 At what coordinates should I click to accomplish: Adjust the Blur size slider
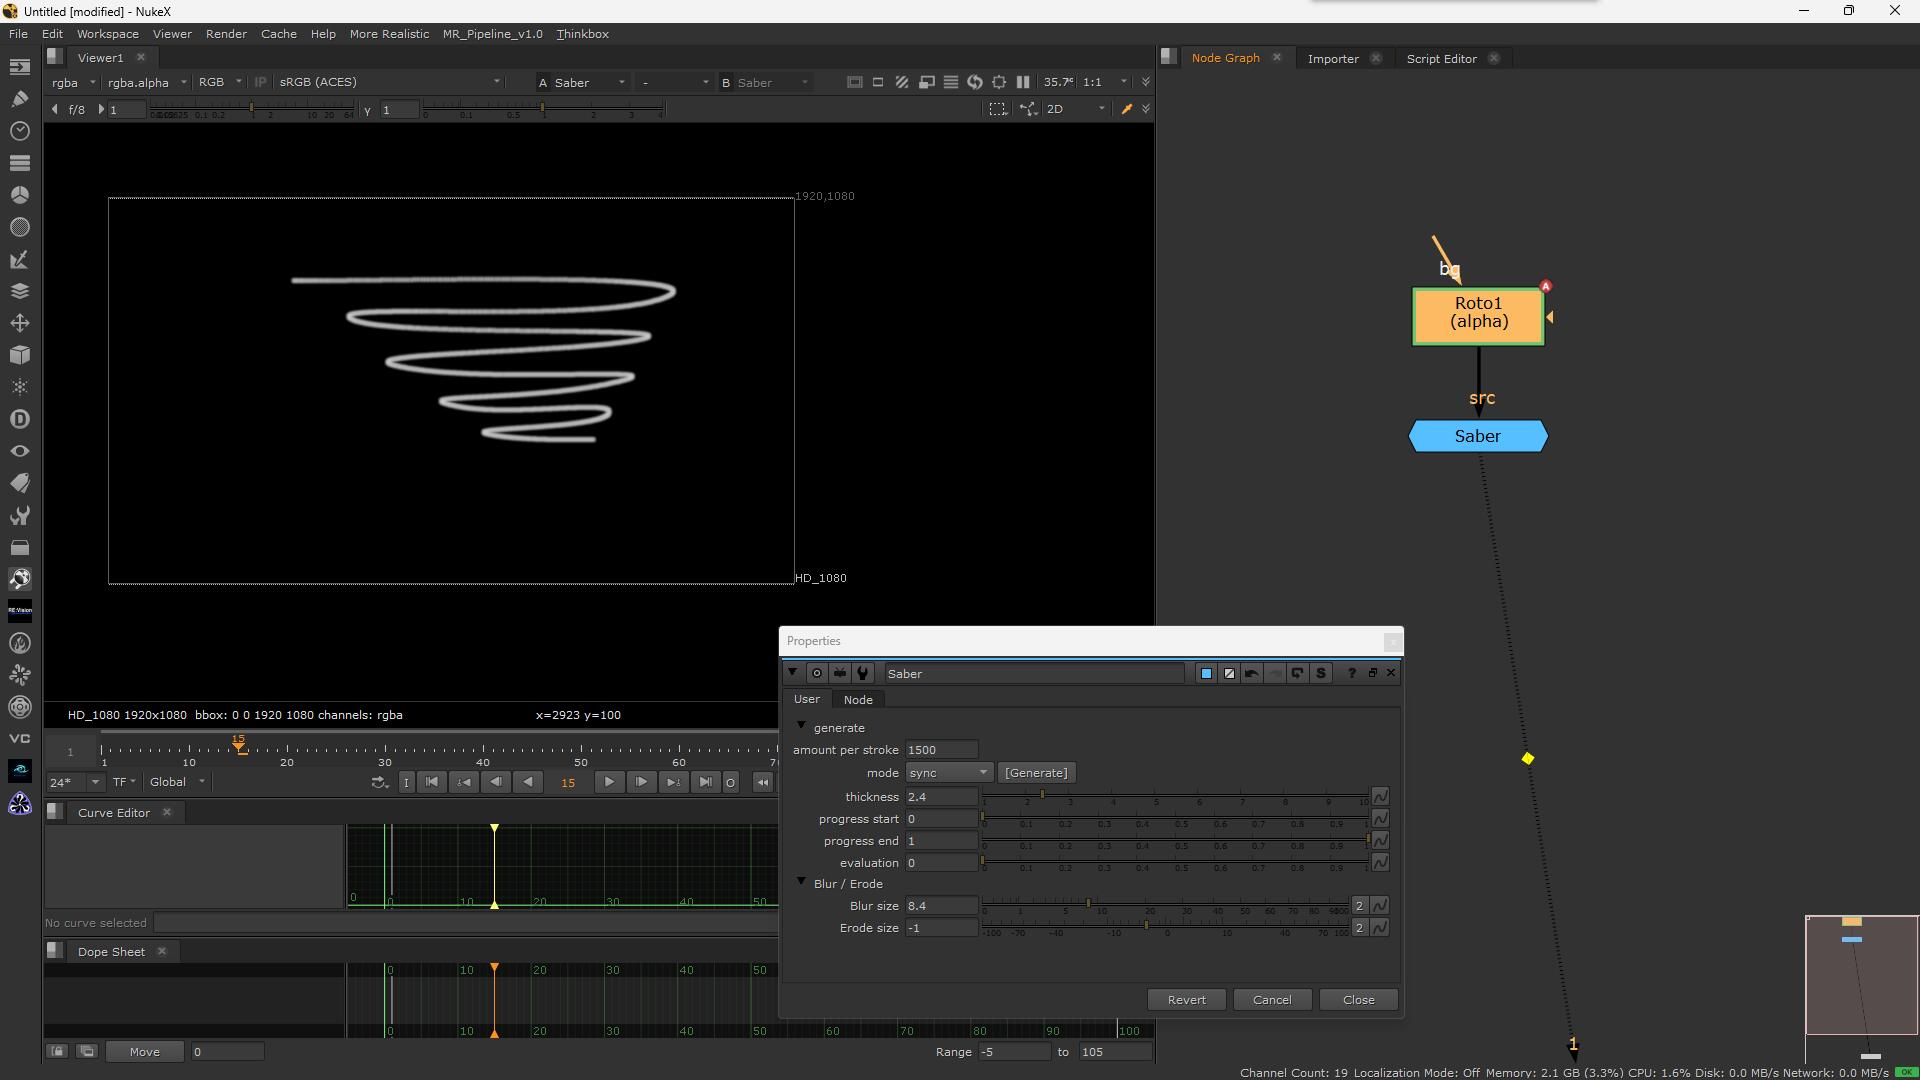point(1088,904)
